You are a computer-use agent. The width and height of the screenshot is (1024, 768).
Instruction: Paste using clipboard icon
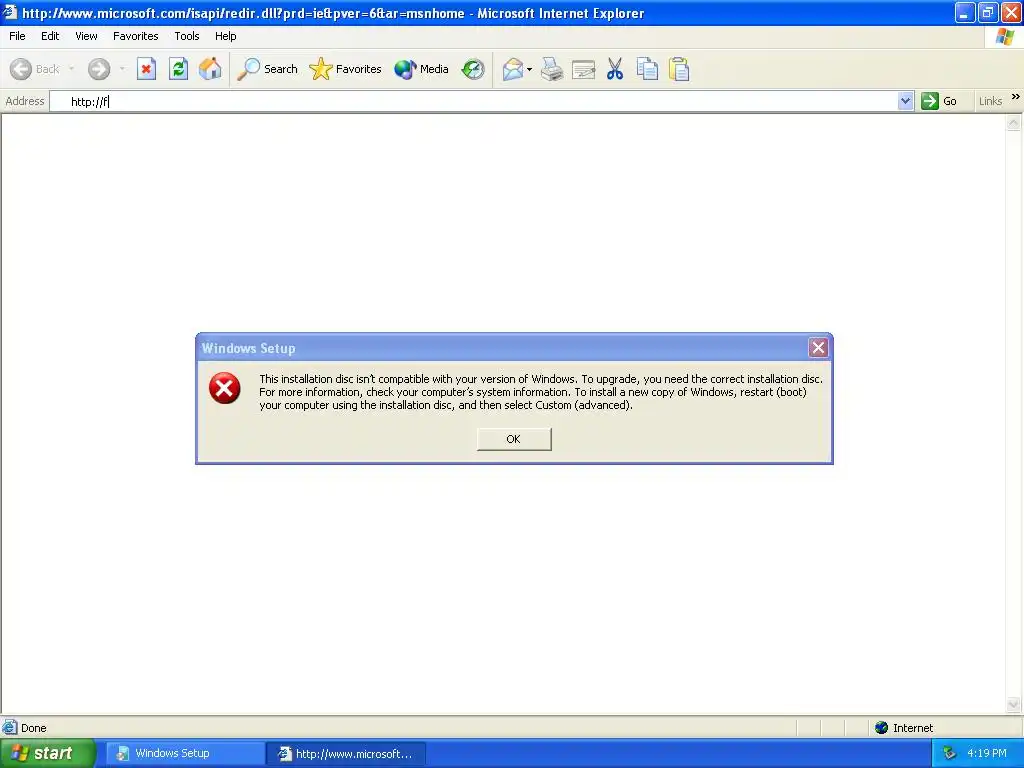tap(679, 69)
